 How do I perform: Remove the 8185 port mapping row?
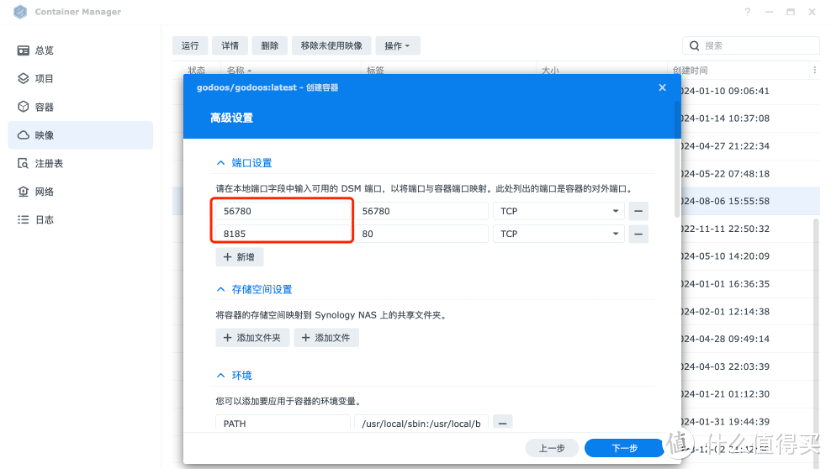pyautogui.click(x=638, y=233)
